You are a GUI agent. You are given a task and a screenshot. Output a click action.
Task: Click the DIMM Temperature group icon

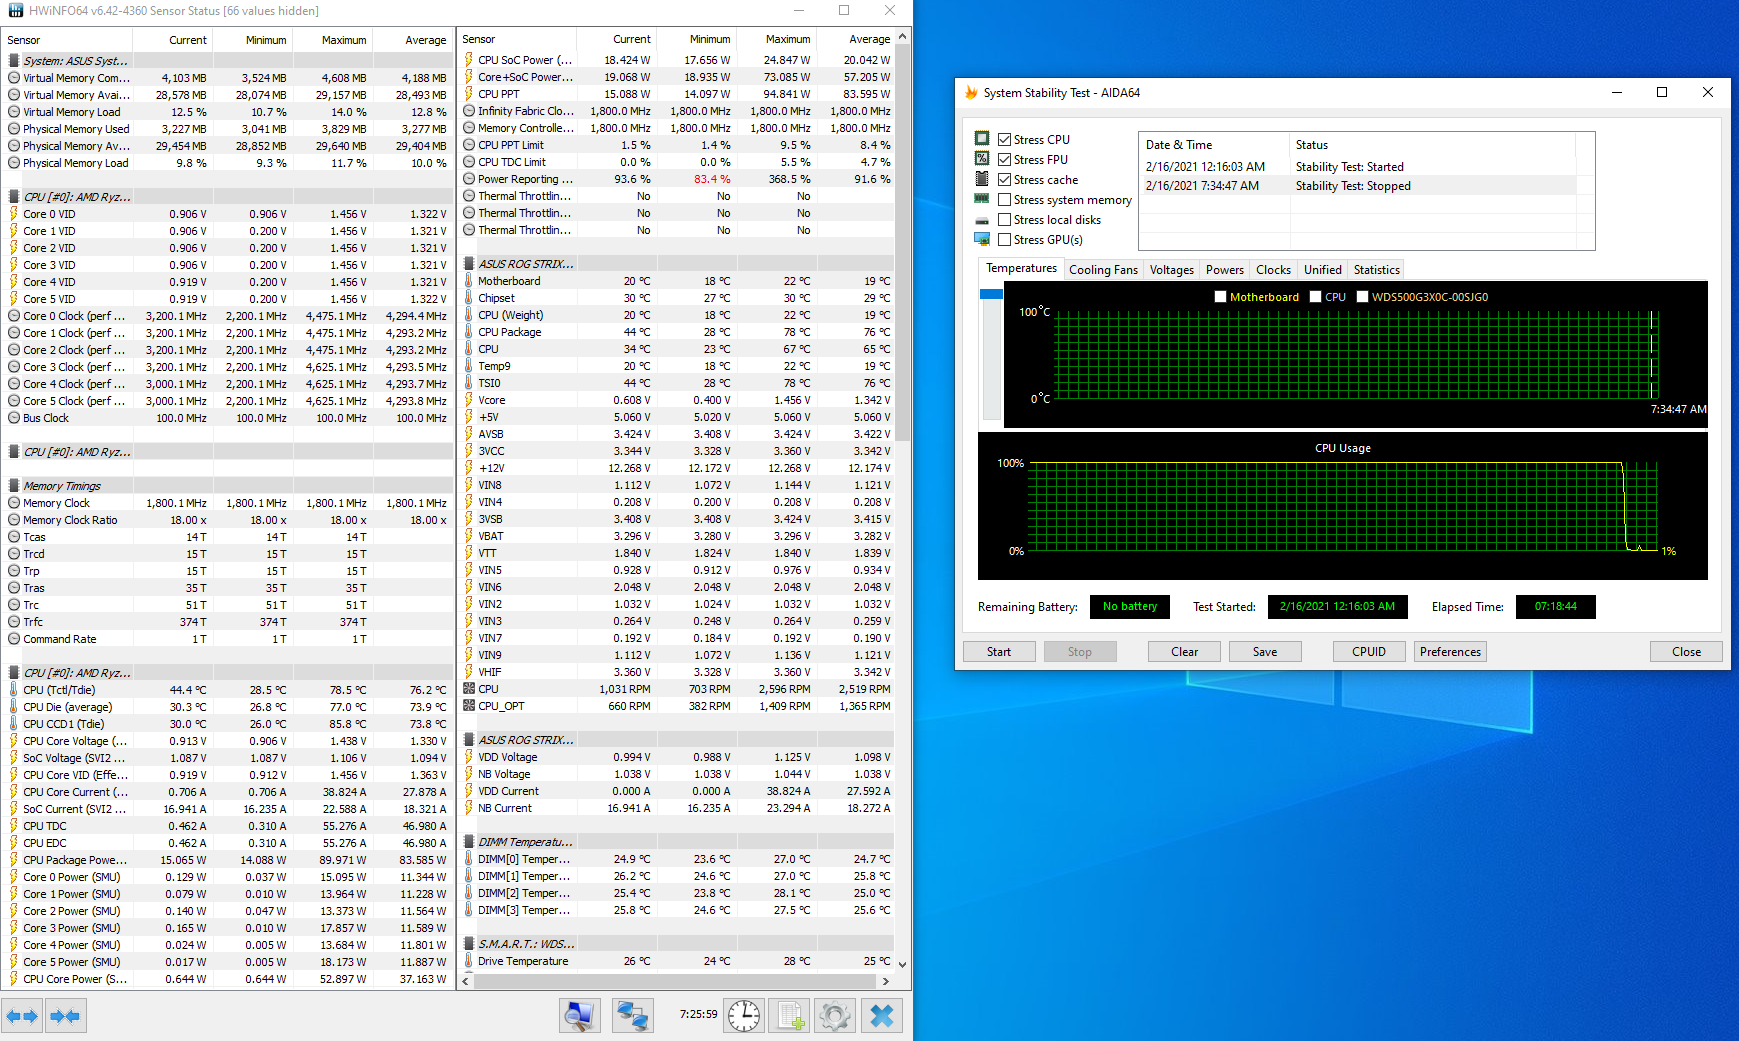(x=469, y=842)
